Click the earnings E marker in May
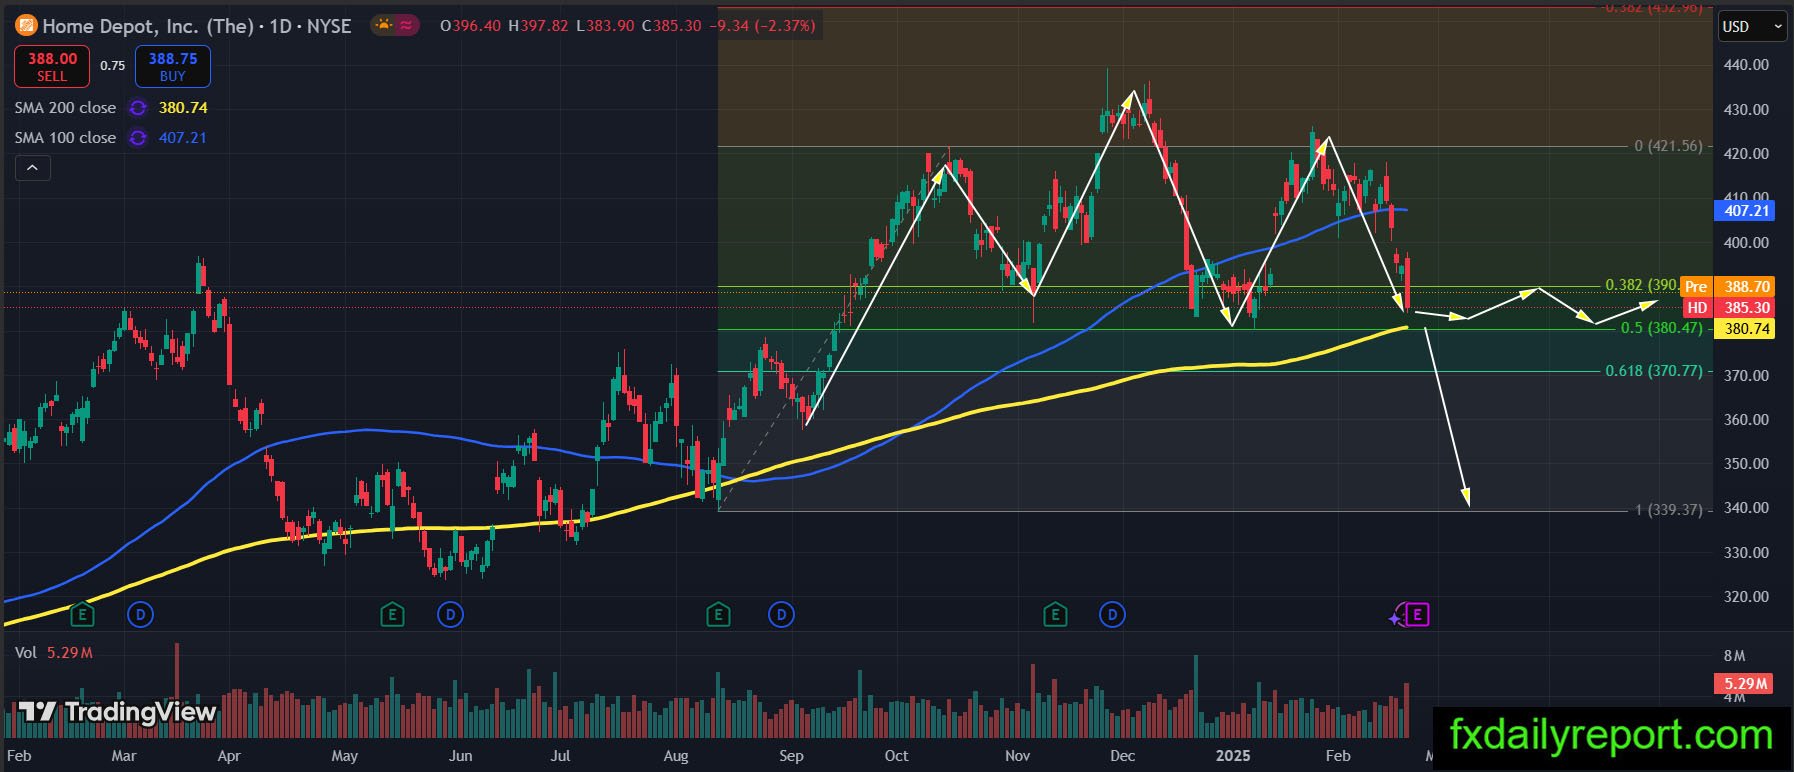 pyautogui.click(x=392, y=614)
